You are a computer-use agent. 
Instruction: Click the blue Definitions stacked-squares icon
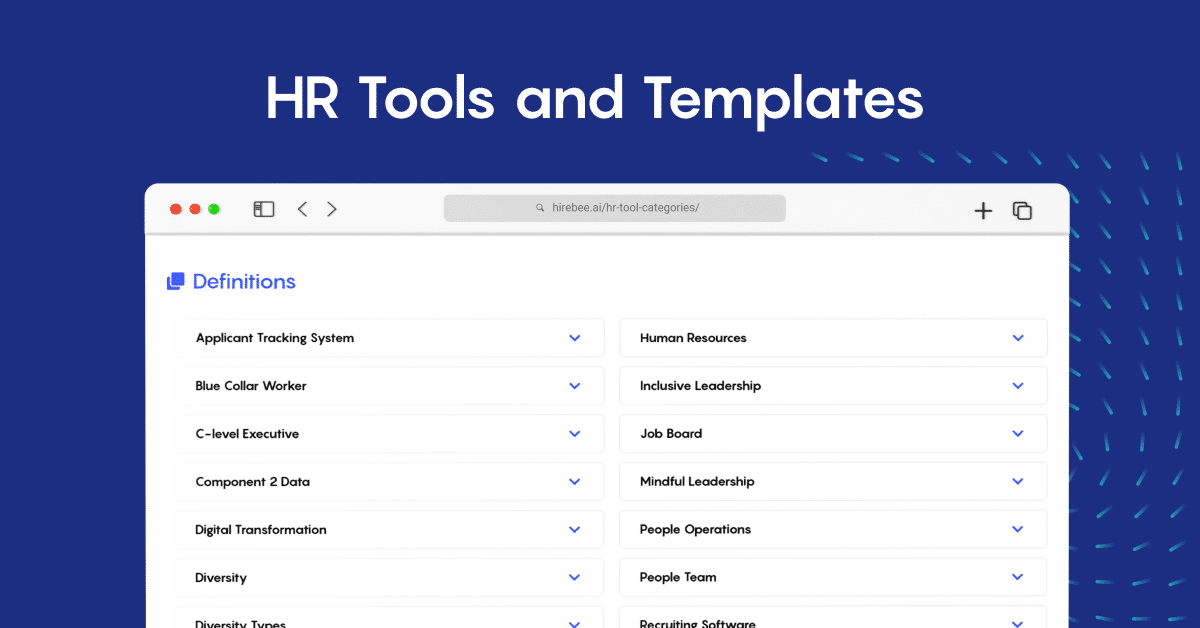tap(175, 281)
